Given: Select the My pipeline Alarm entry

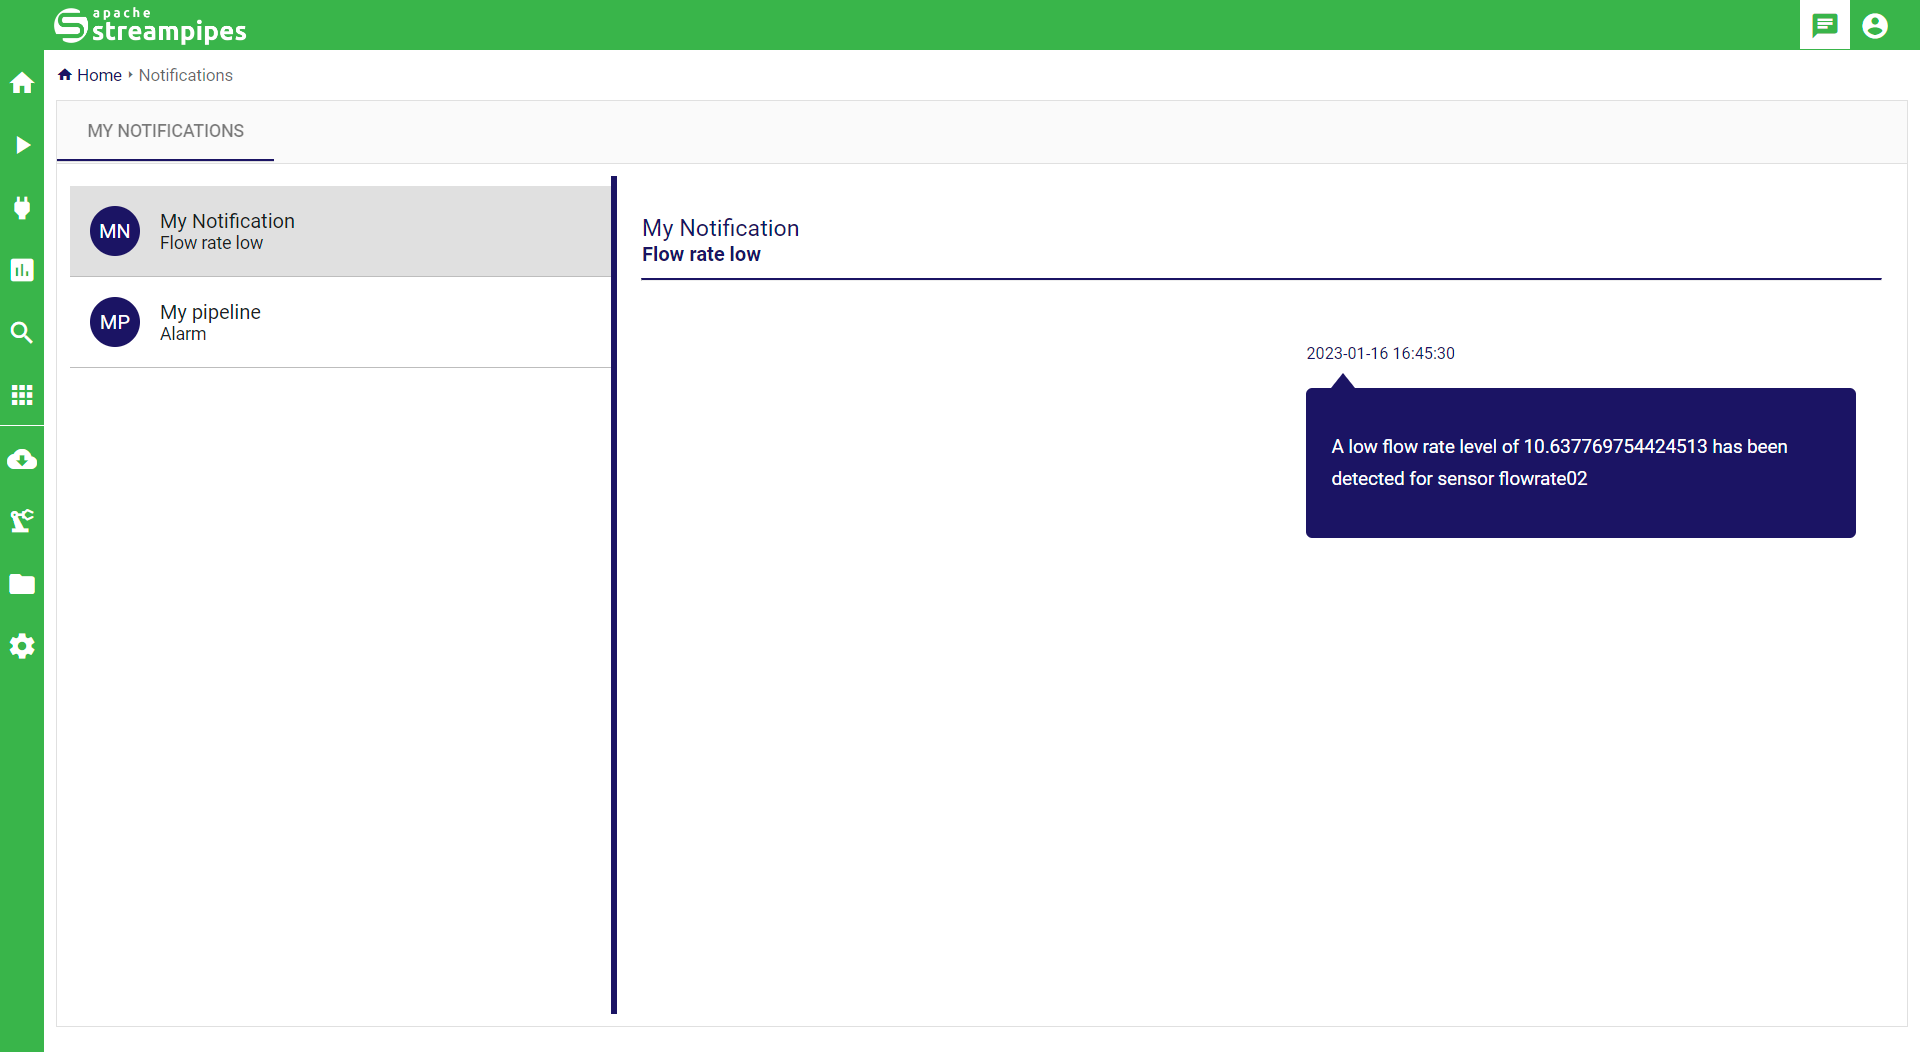Looking at the screenshot, I should pos(340,322).
